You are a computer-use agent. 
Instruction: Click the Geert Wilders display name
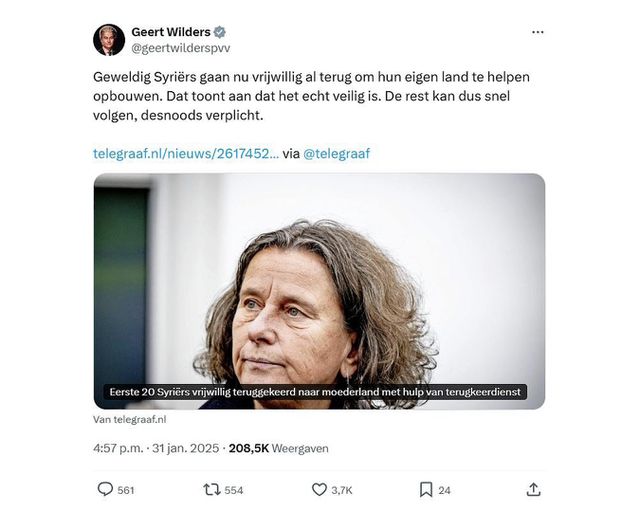coord(171,32)
